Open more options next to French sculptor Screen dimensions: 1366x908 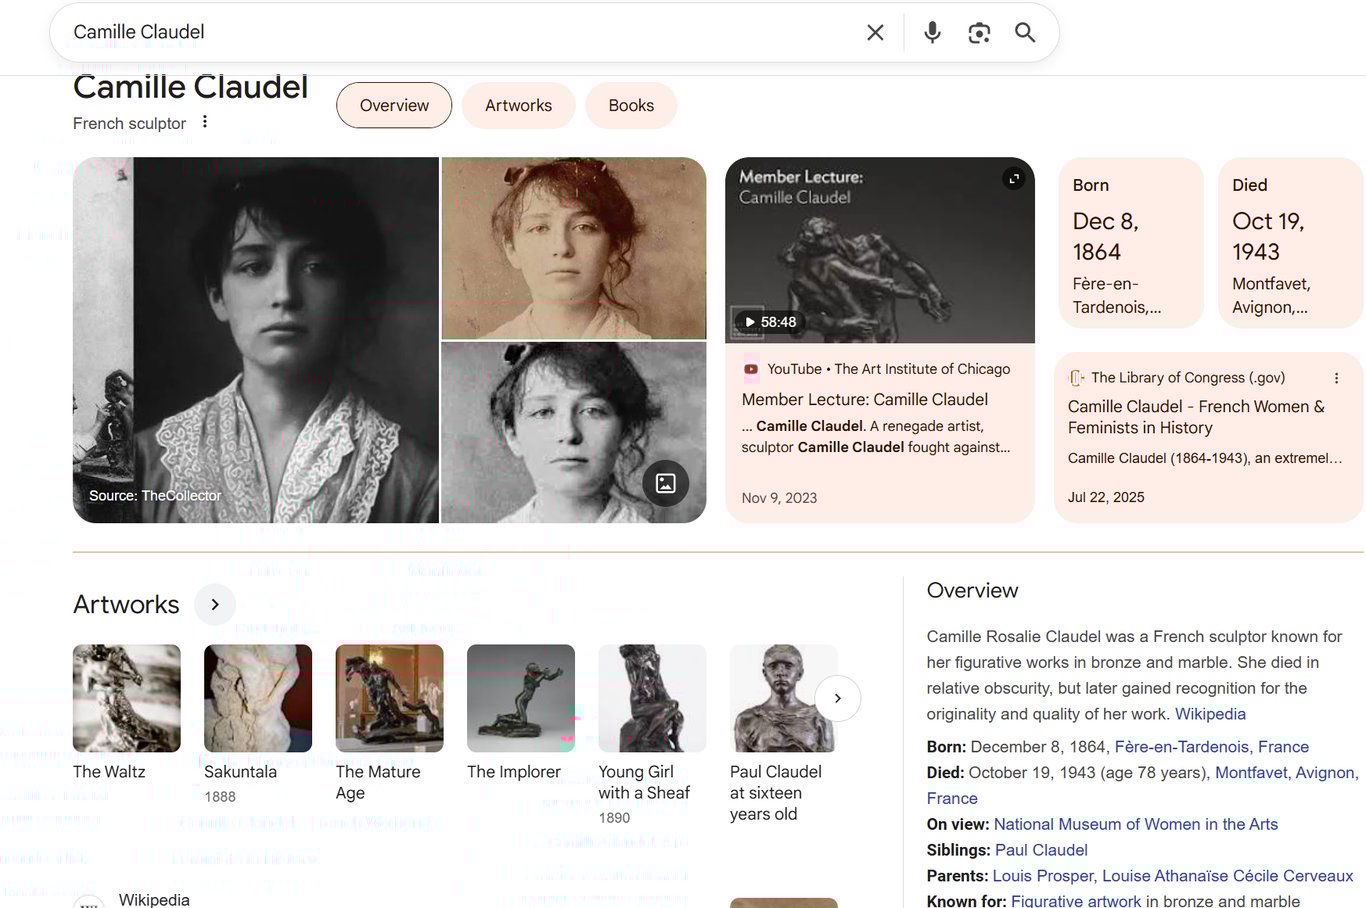coord(205,122)
